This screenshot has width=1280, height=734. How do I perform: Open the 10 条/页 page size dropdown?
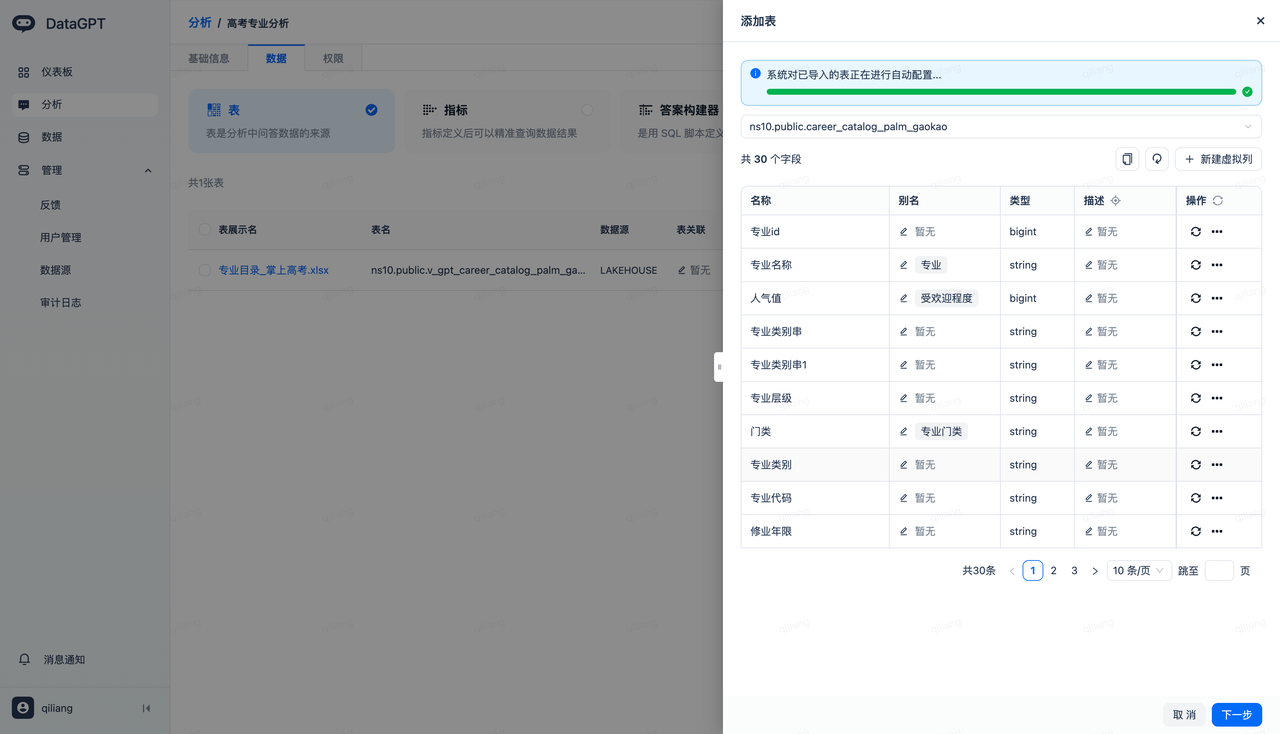point(1138,571)
